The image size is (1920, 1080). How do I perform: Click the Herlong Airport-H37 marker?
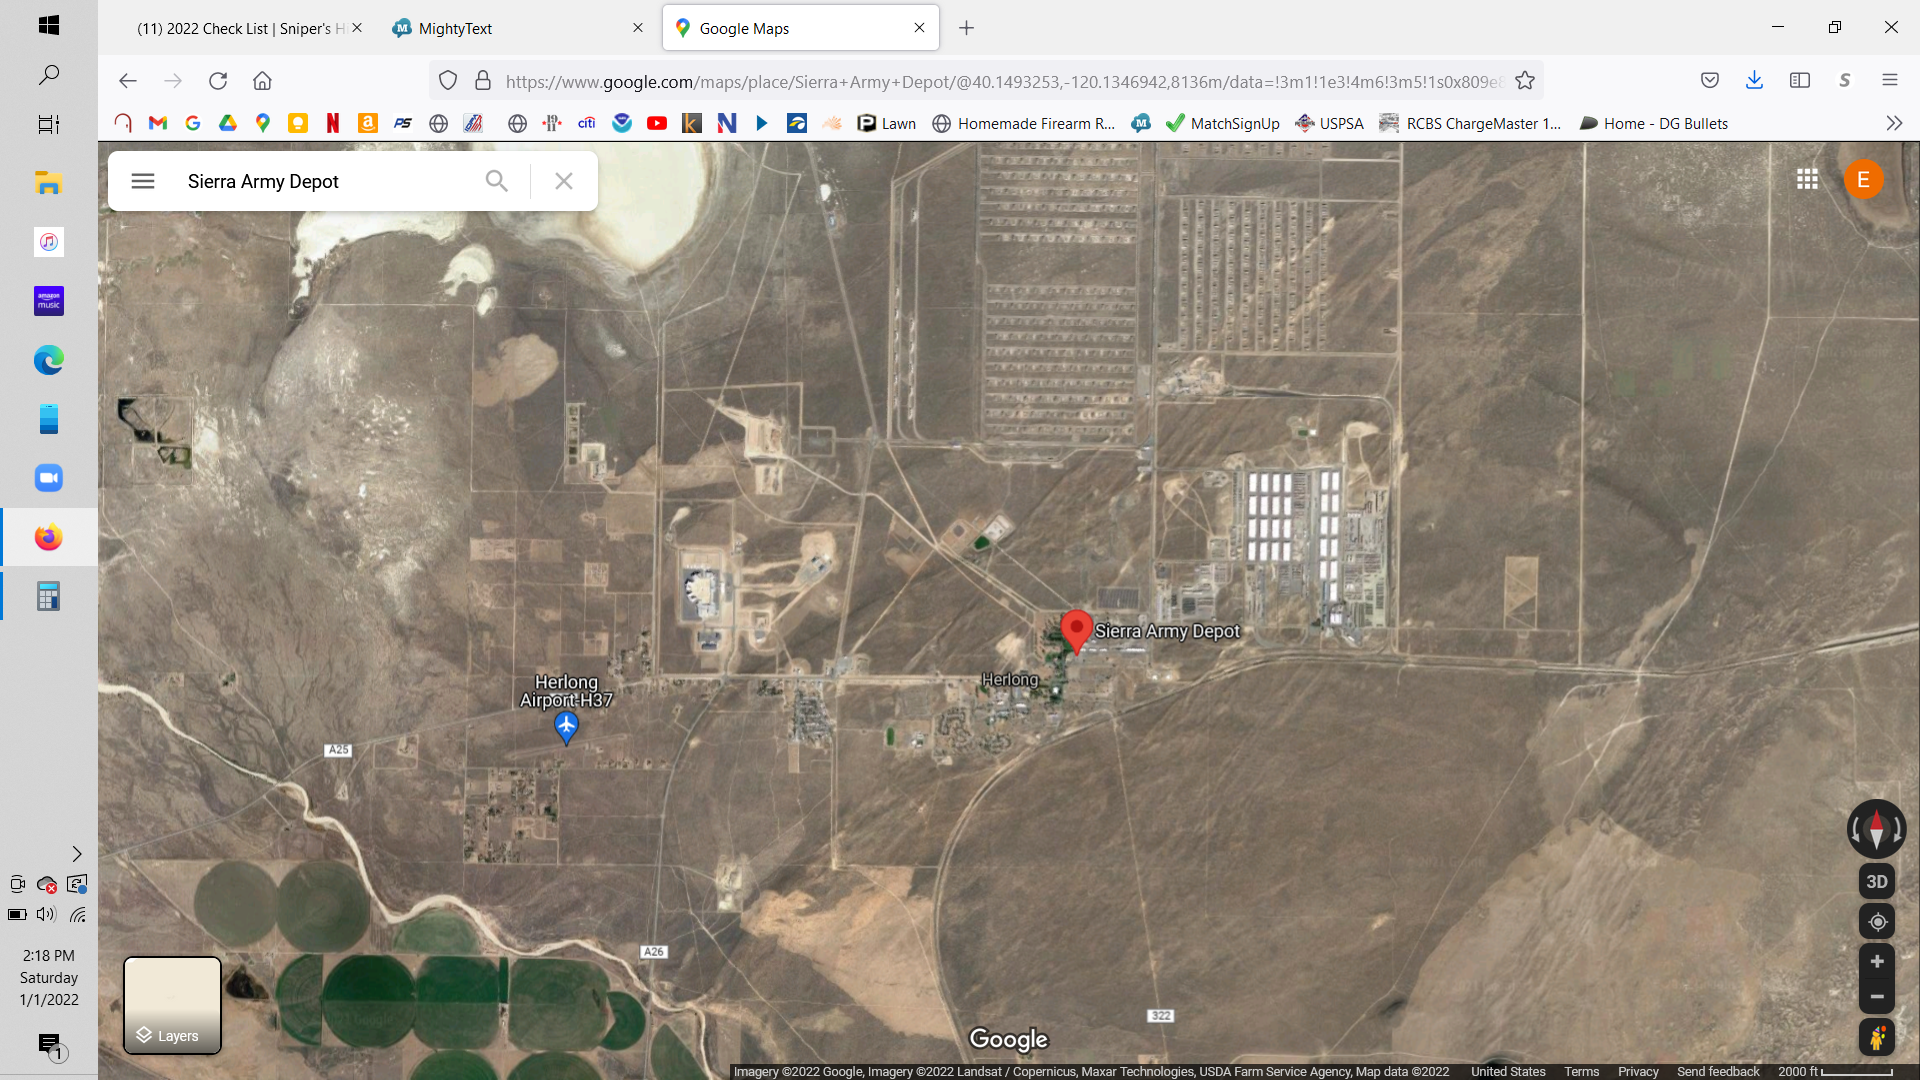pyautogui.click(x=566, y=728)
